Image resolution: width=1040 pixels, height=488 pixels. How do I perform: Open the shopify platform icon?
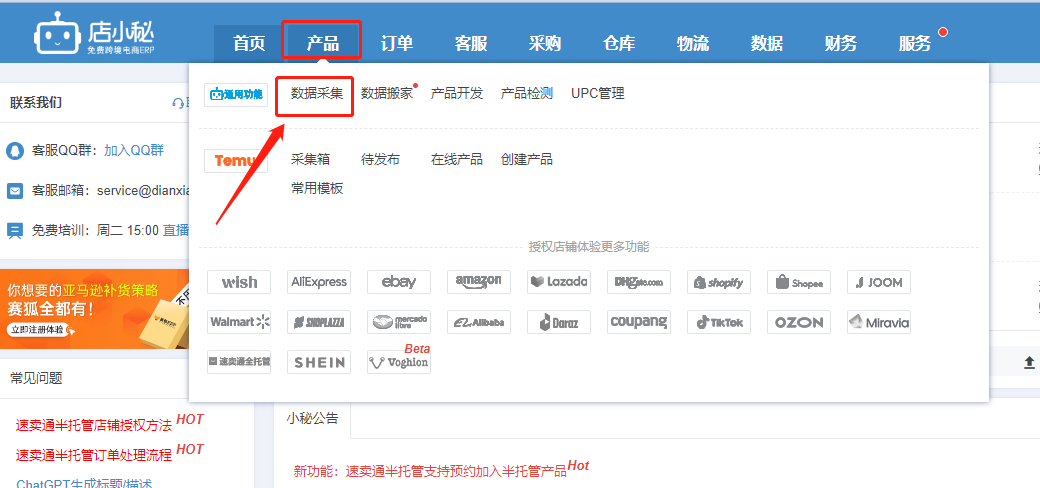point(719,282)
